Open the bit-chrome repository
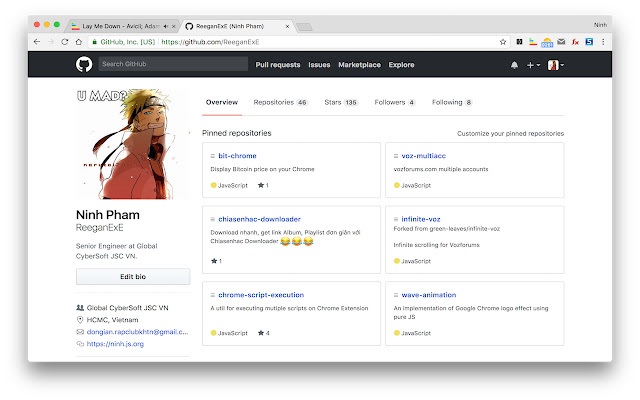Viewport: 640px width, 400px height. (237, 156)
